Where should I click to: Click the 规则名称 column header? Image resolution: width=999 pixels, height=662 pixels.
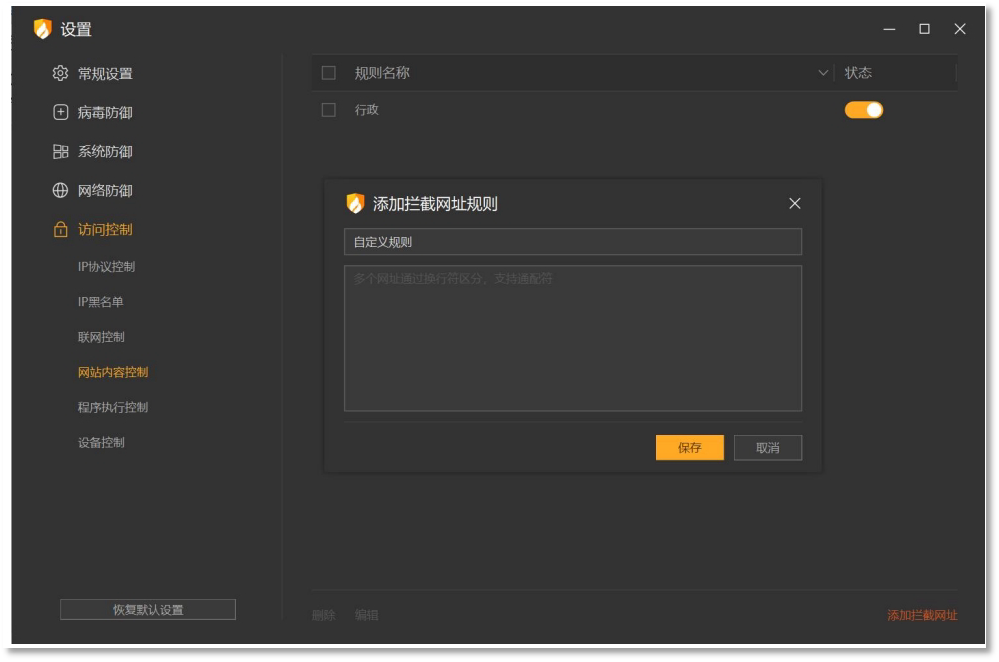[382, 73]
